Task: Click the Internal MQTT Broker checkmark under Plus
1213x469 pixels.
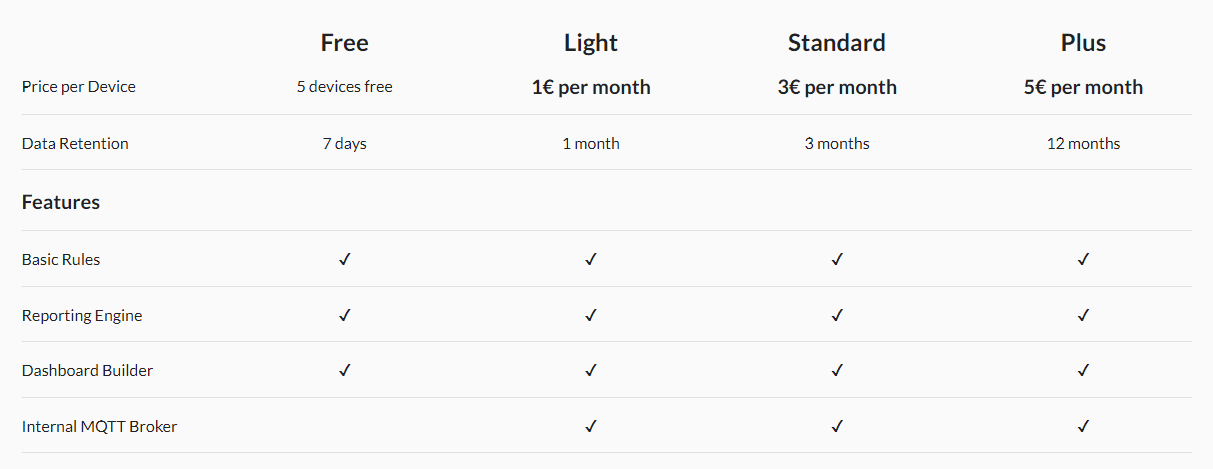Action: 1083,426
